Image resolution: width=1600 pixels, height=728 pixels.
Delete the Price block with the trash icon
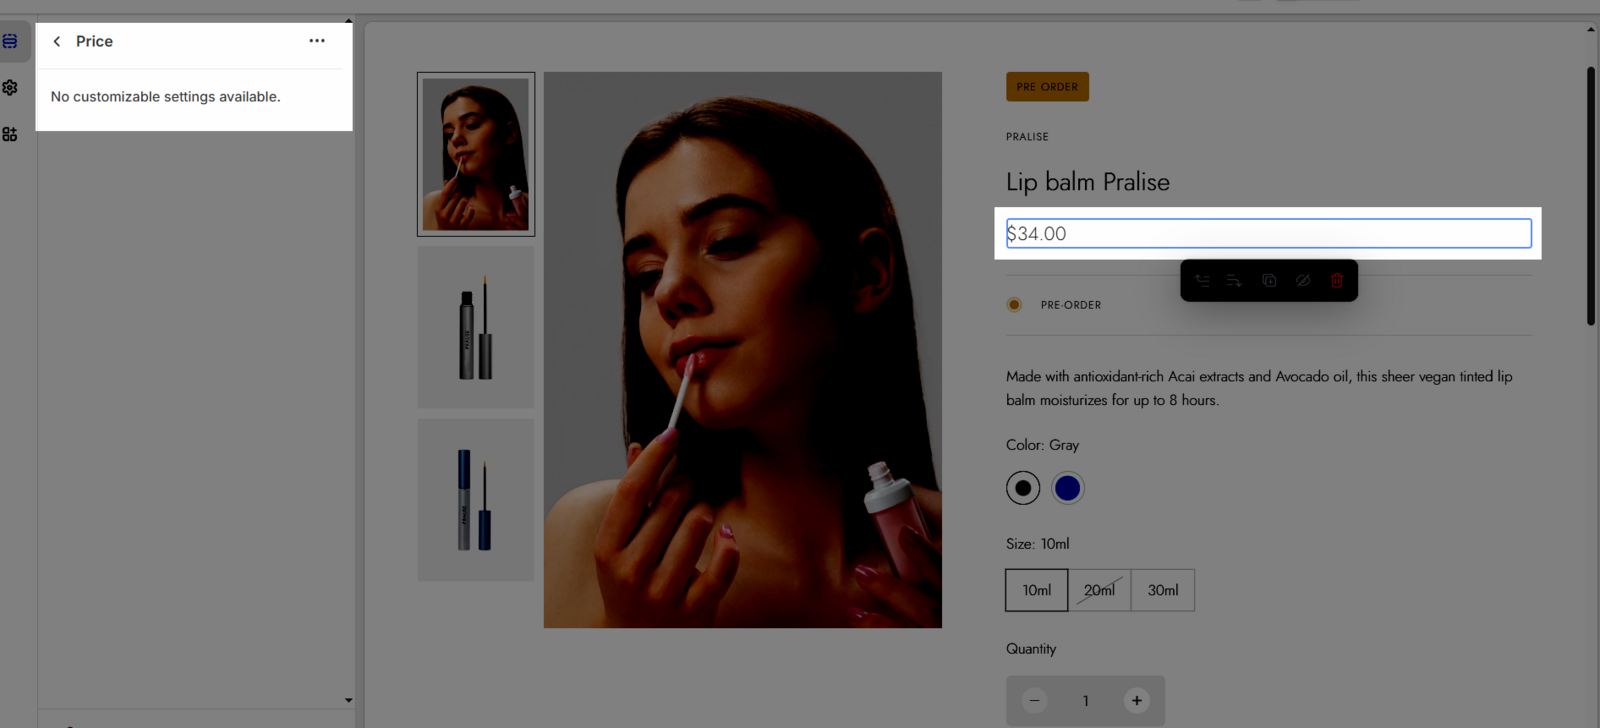tap(1337, 281)
